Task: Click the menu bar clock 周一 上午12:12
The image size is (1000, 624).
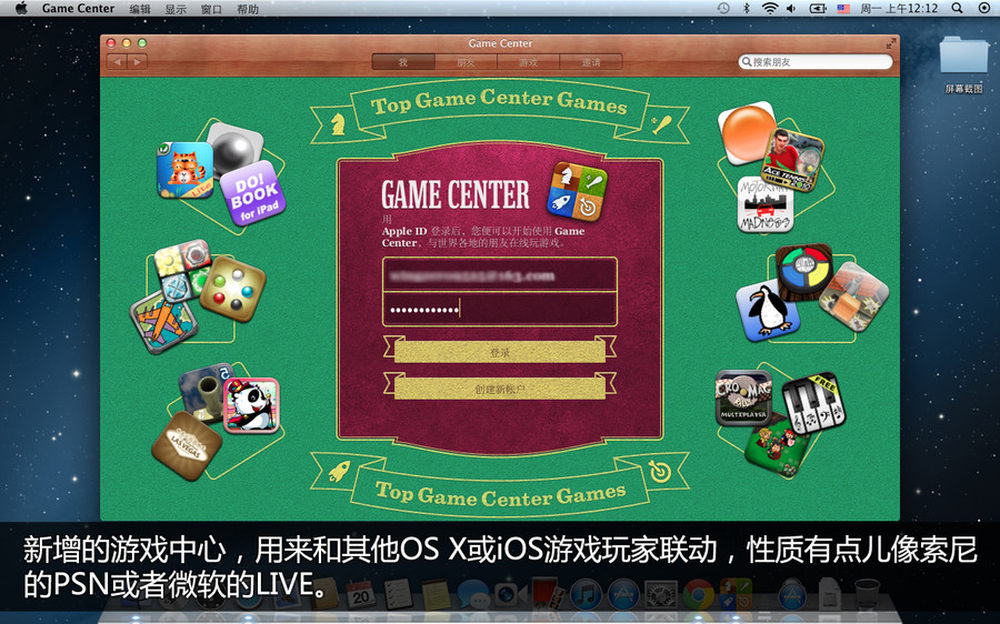Action: click(x=899, y=8)
